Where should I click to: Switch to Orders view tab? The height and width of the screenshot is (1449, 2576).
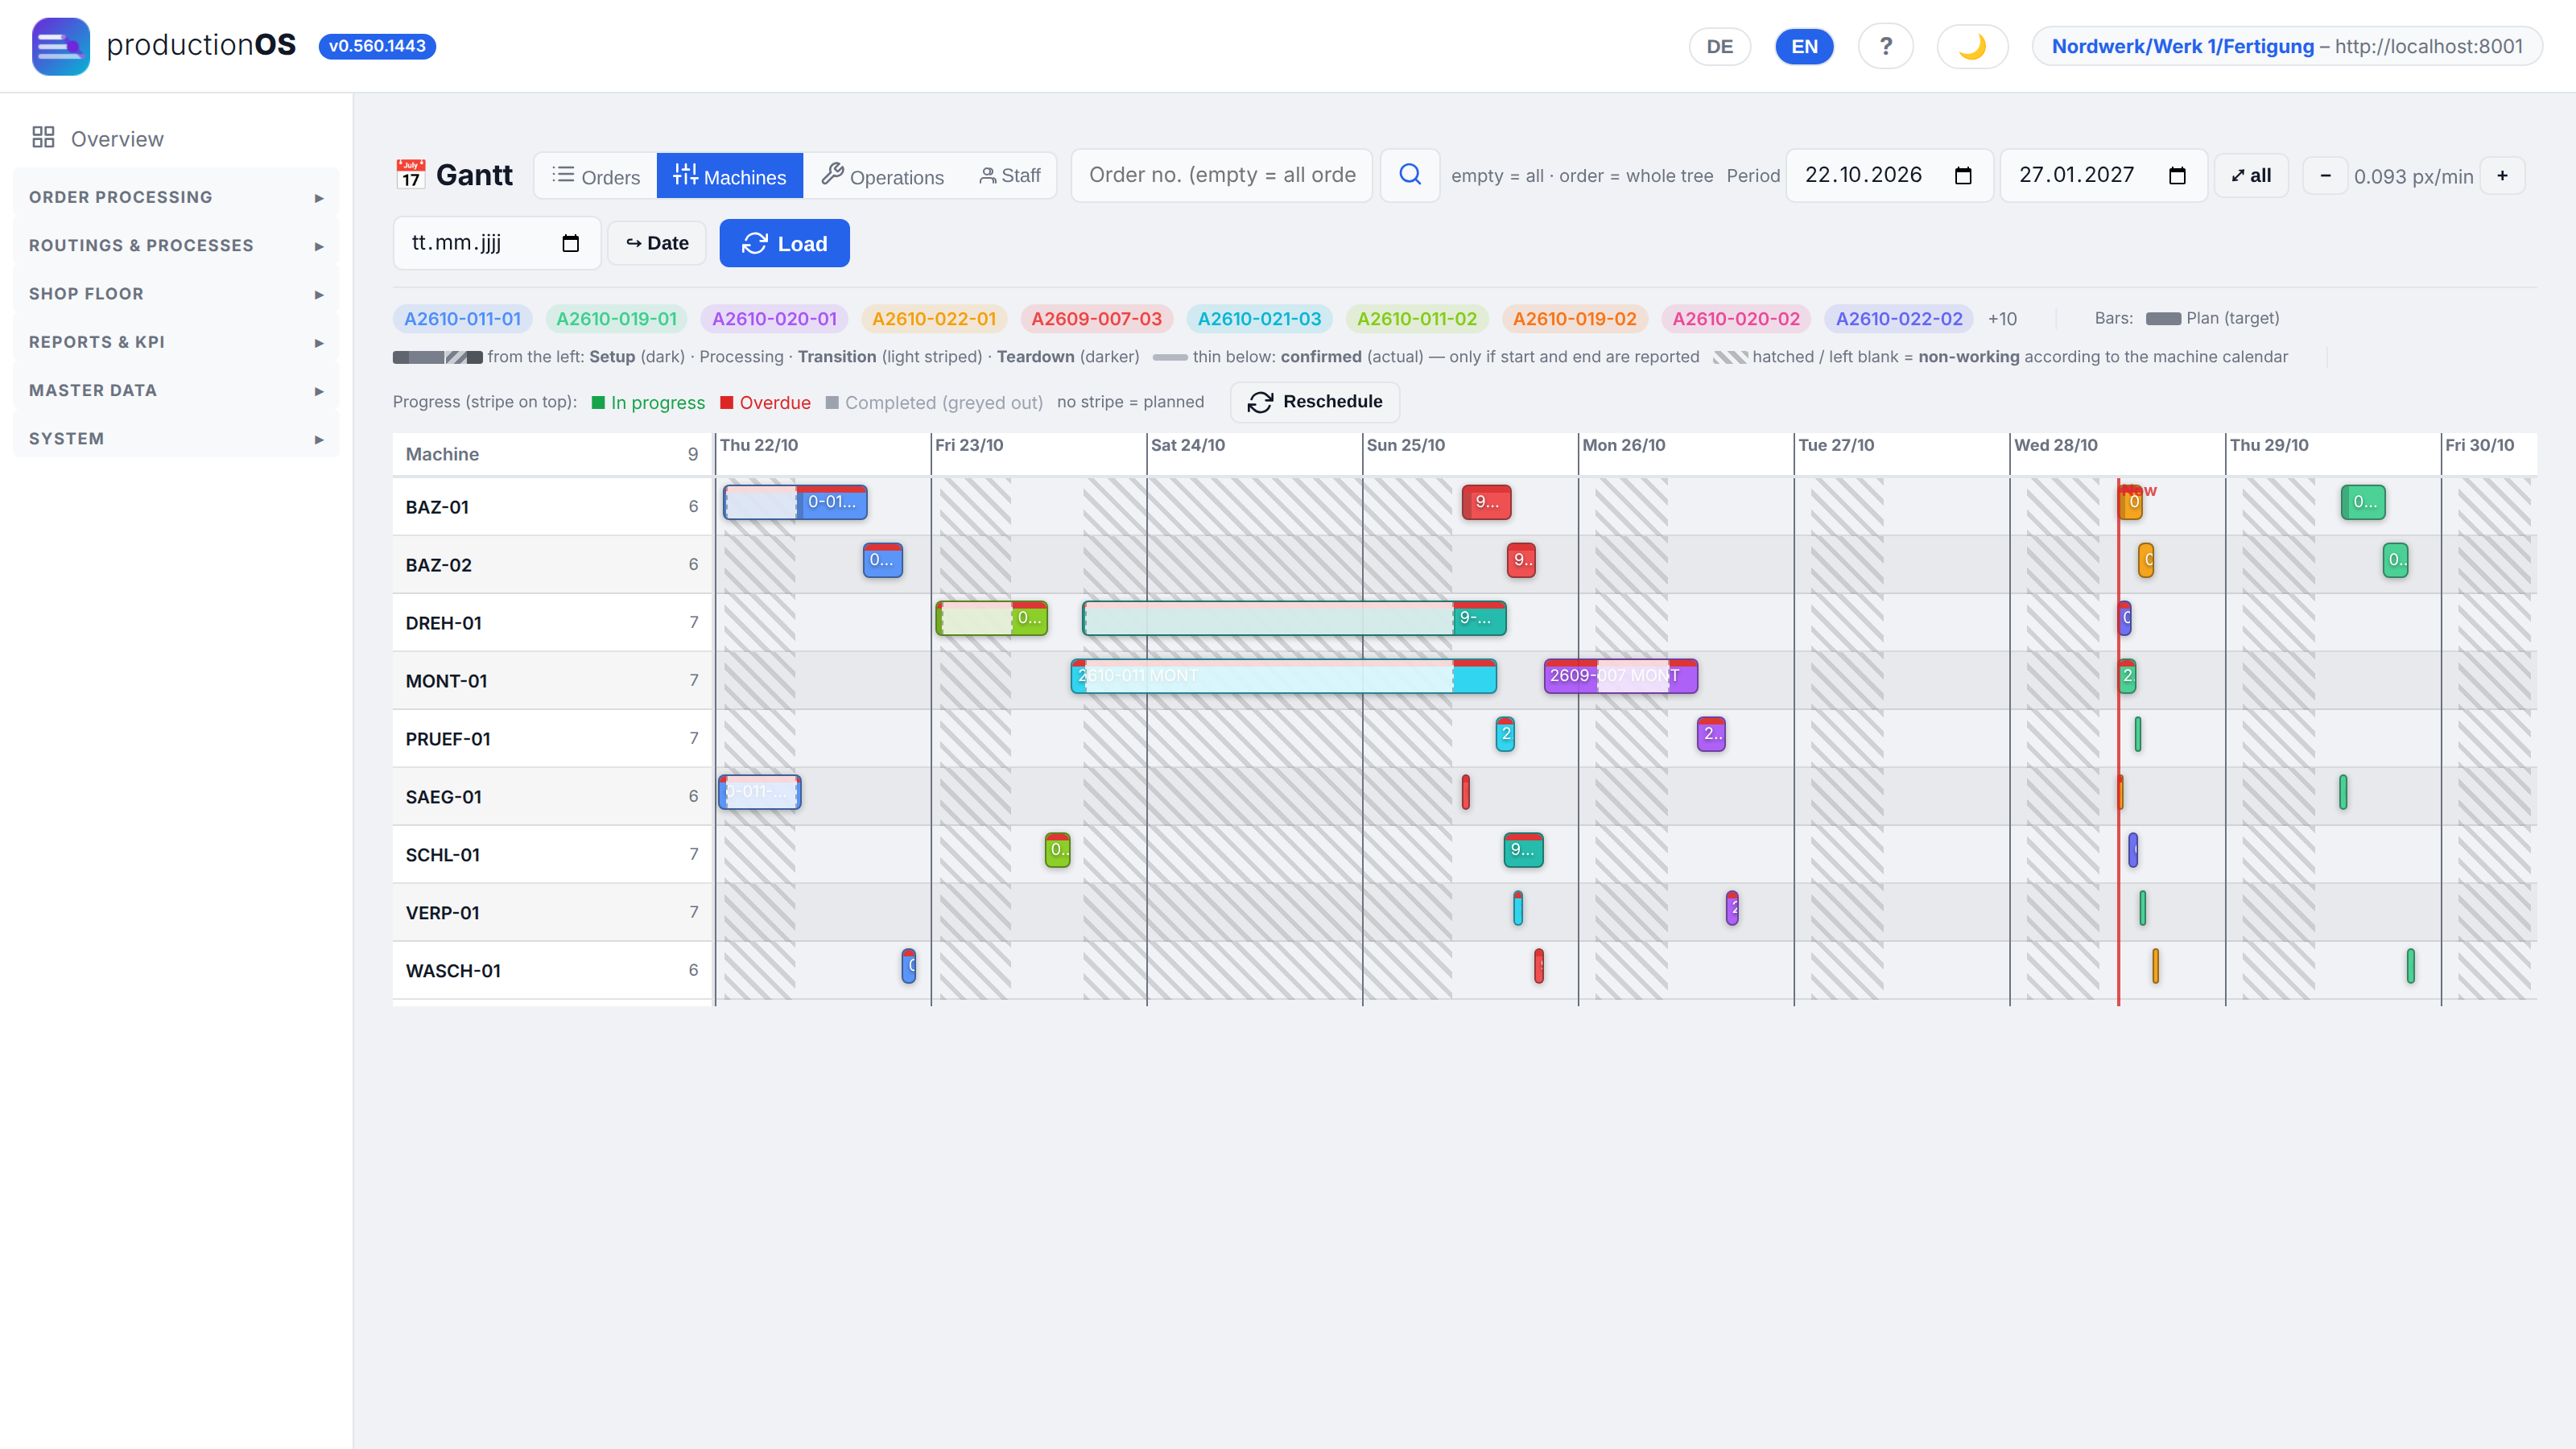coord(596,176)
